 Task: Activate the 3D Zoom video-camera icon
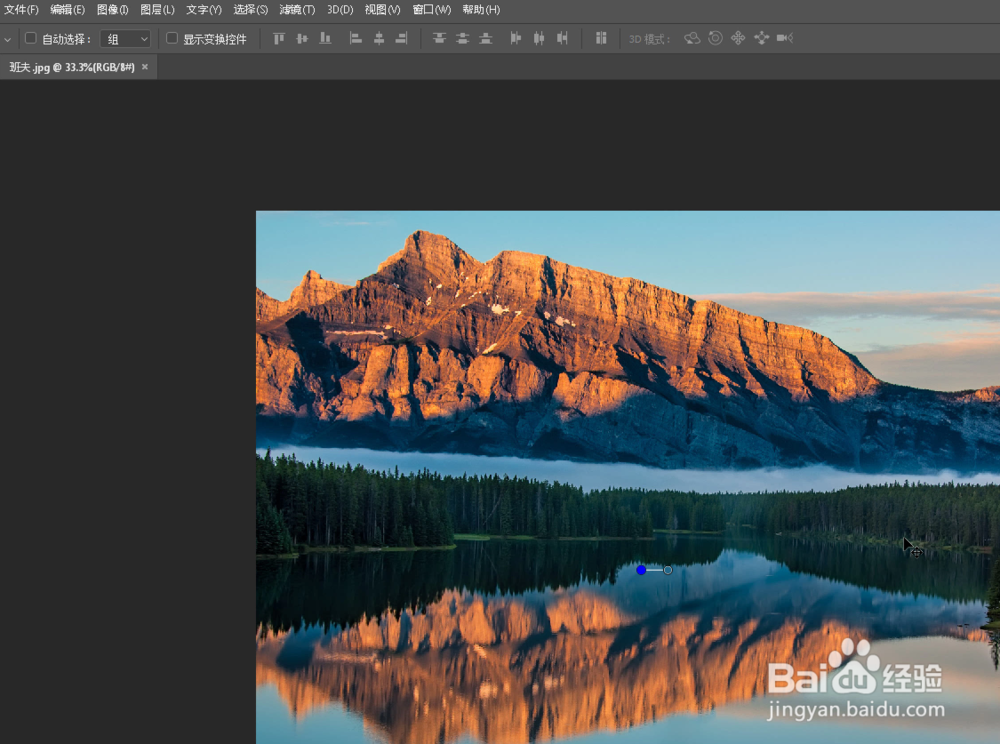(785, 38)
